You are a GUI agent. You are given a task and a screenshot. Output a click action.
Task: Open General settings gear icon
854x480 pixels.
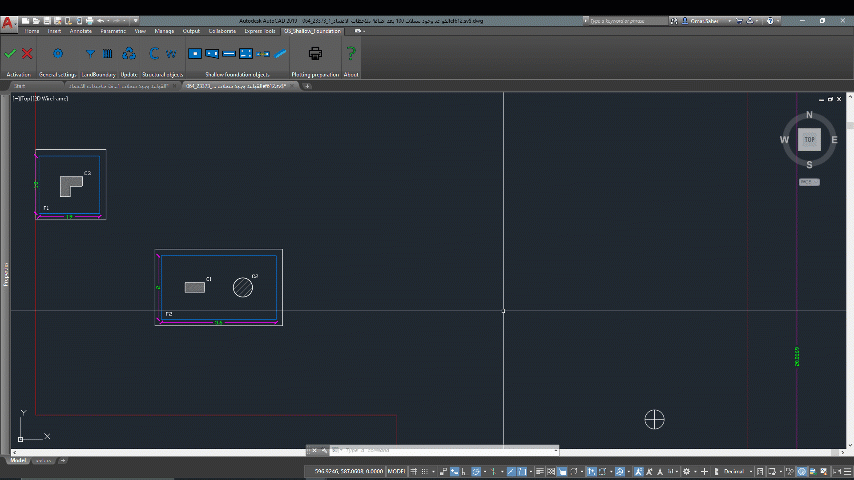[58, 53]
